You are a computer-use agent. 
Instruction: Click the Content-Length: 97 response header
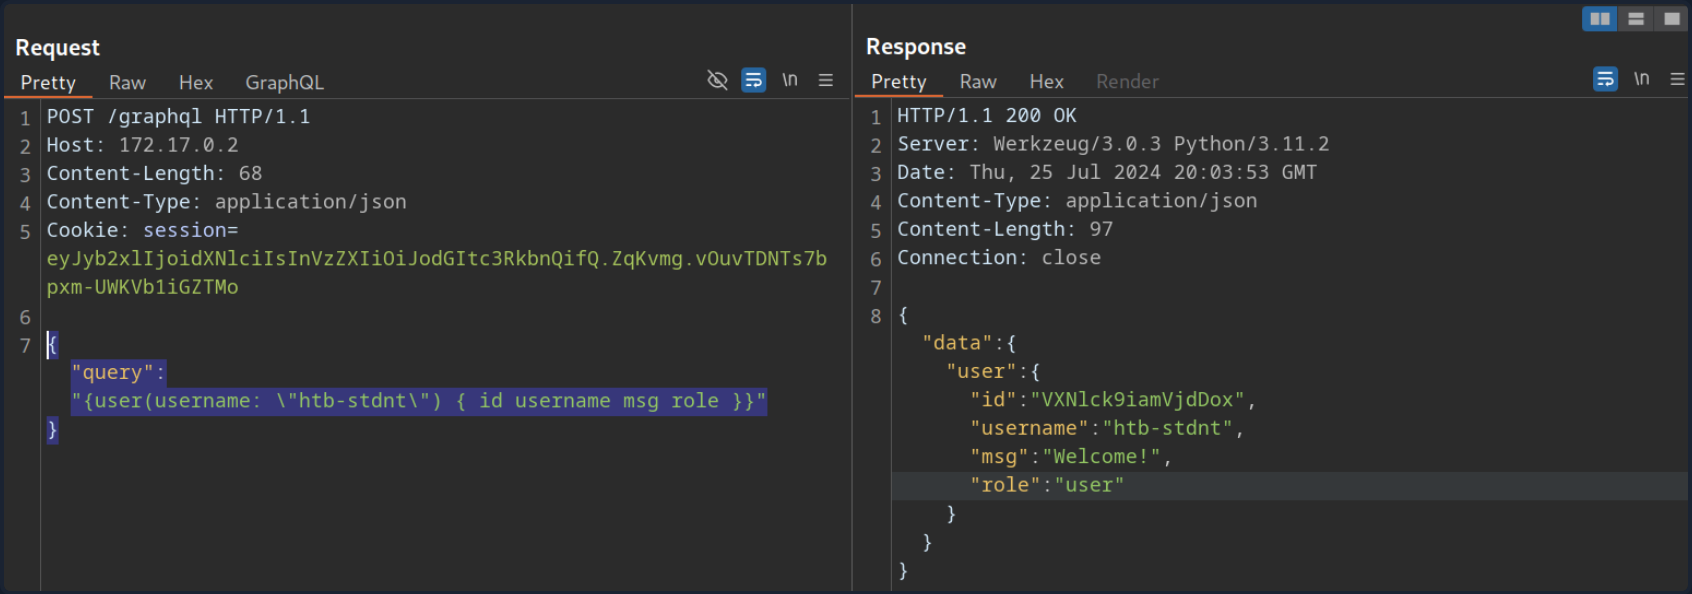pos(1004,229)
